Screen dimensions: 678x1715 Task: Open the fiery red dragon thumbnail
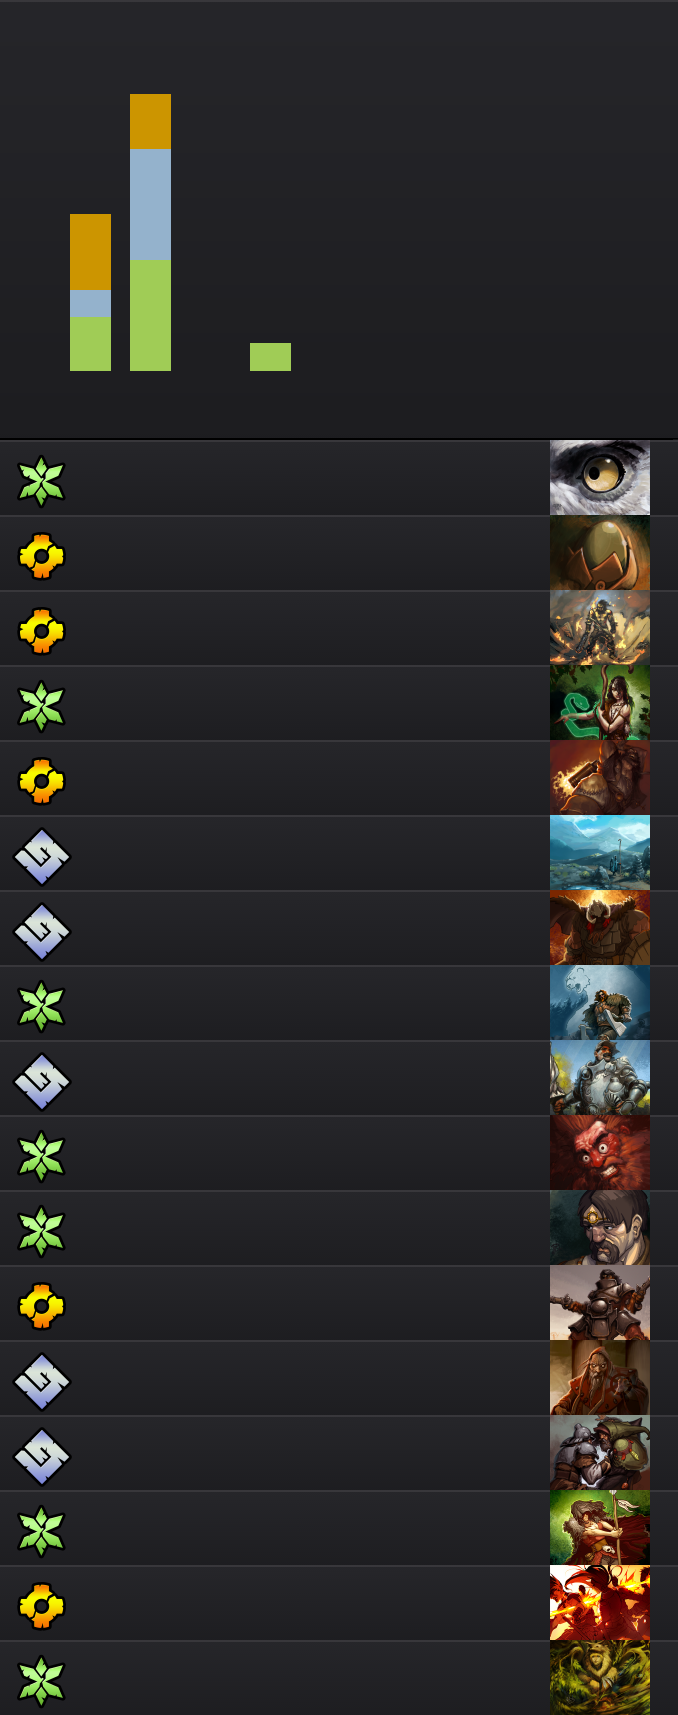click(x=600, y=1603)
